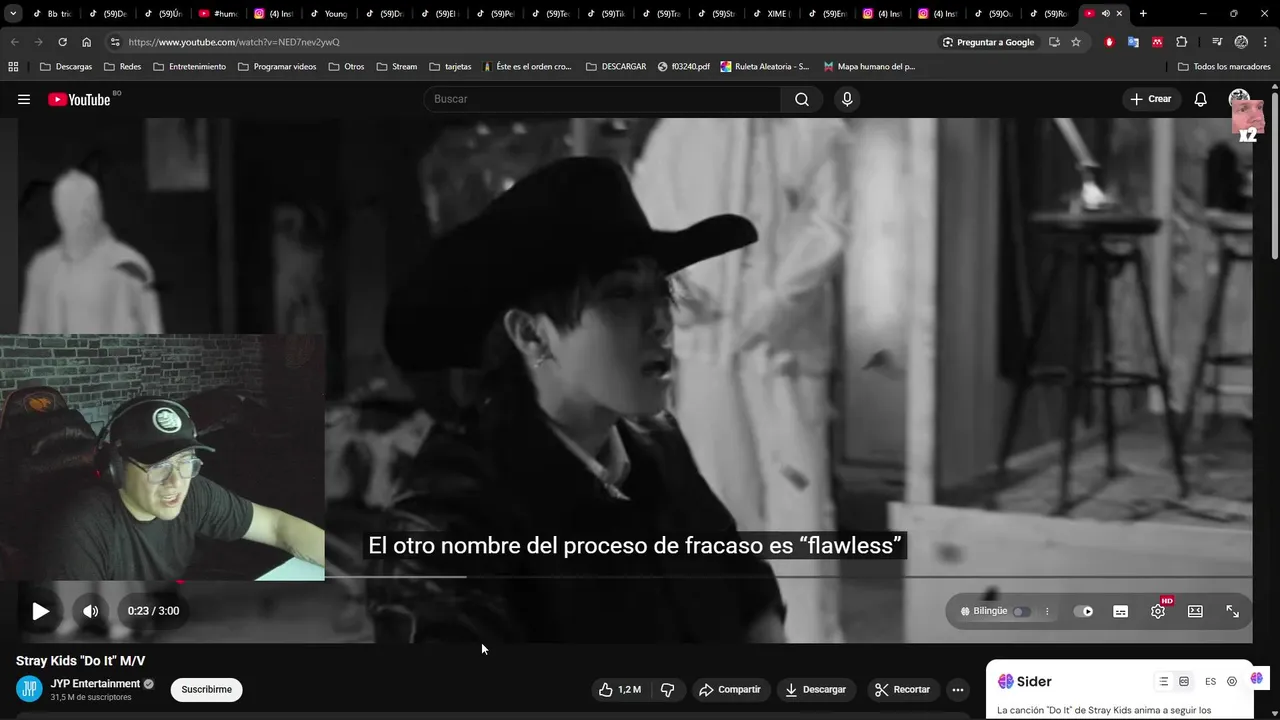The height and width of the screenshot is (720, 1280).
Task: Open more actions three-dot button
Action: (958, 689)
